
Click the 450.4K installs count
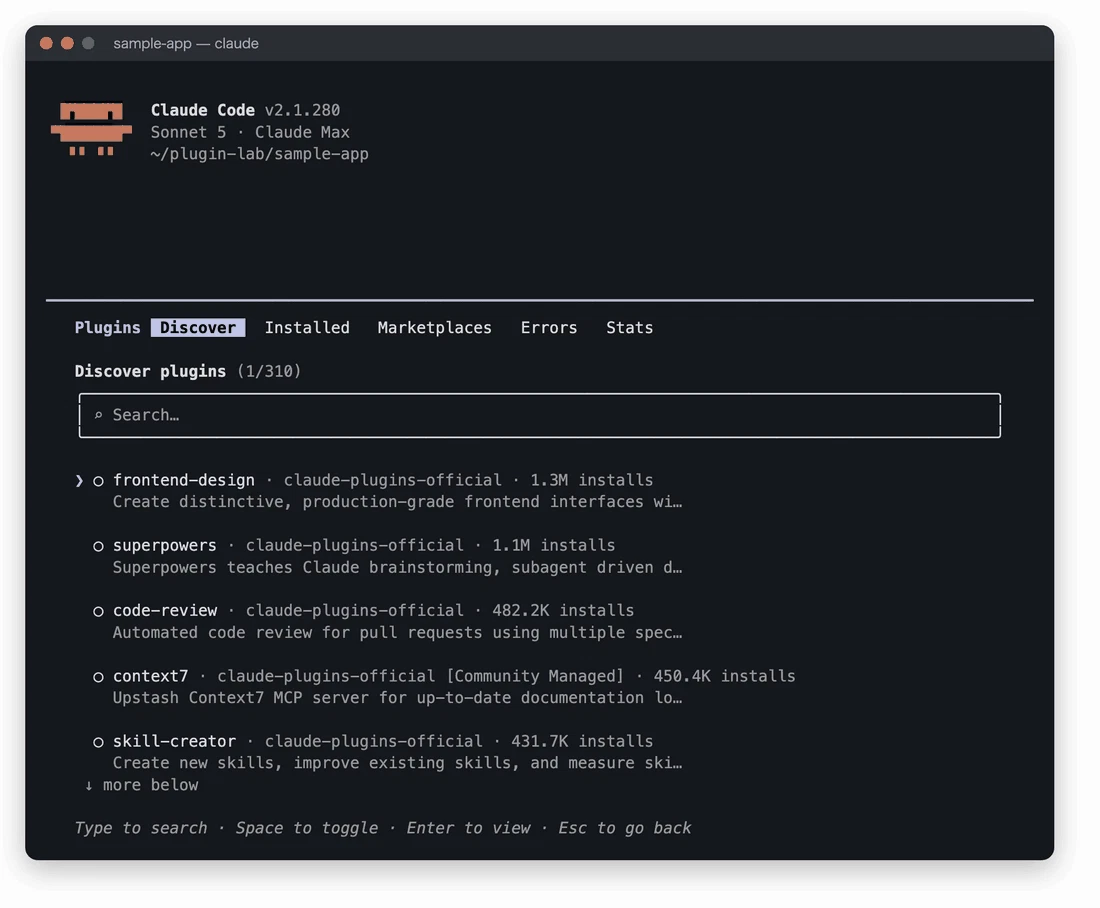(x=724, y=676)
